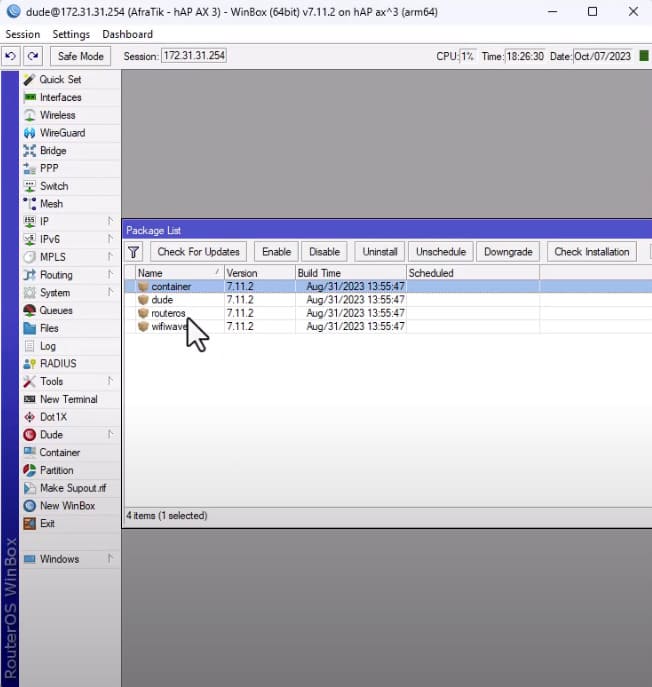Expand the MPLS submenu
This screenshot has width=652, height=687.
[x=110, y=257]
